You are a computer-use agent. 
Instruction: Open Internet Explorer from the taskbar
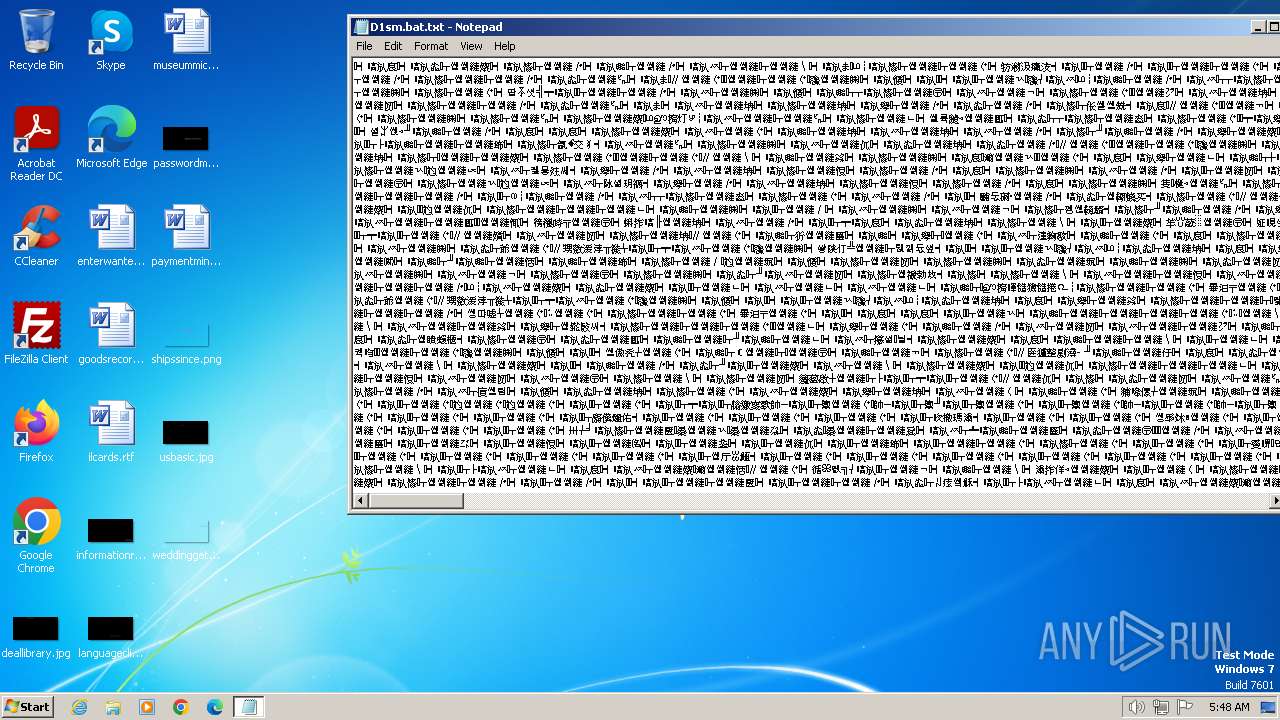pyautogui.click(x=79, y=707)
